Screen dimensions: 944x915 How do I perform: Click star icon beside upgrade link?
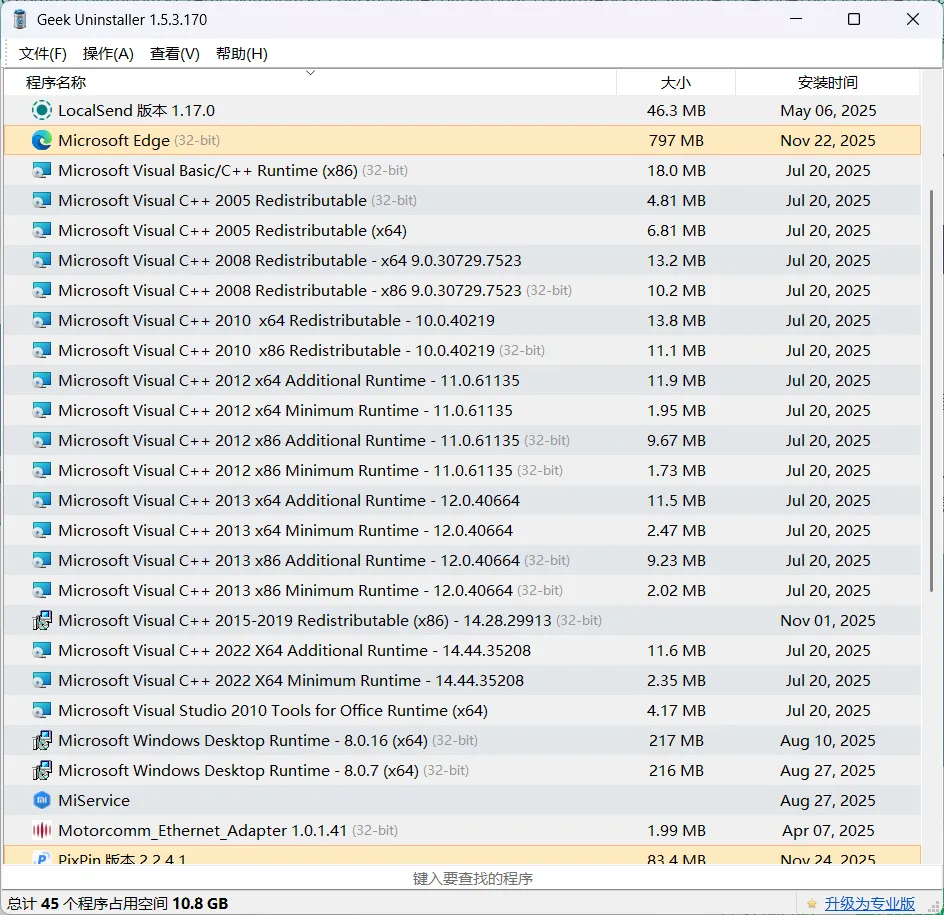[x=812, y=904]
